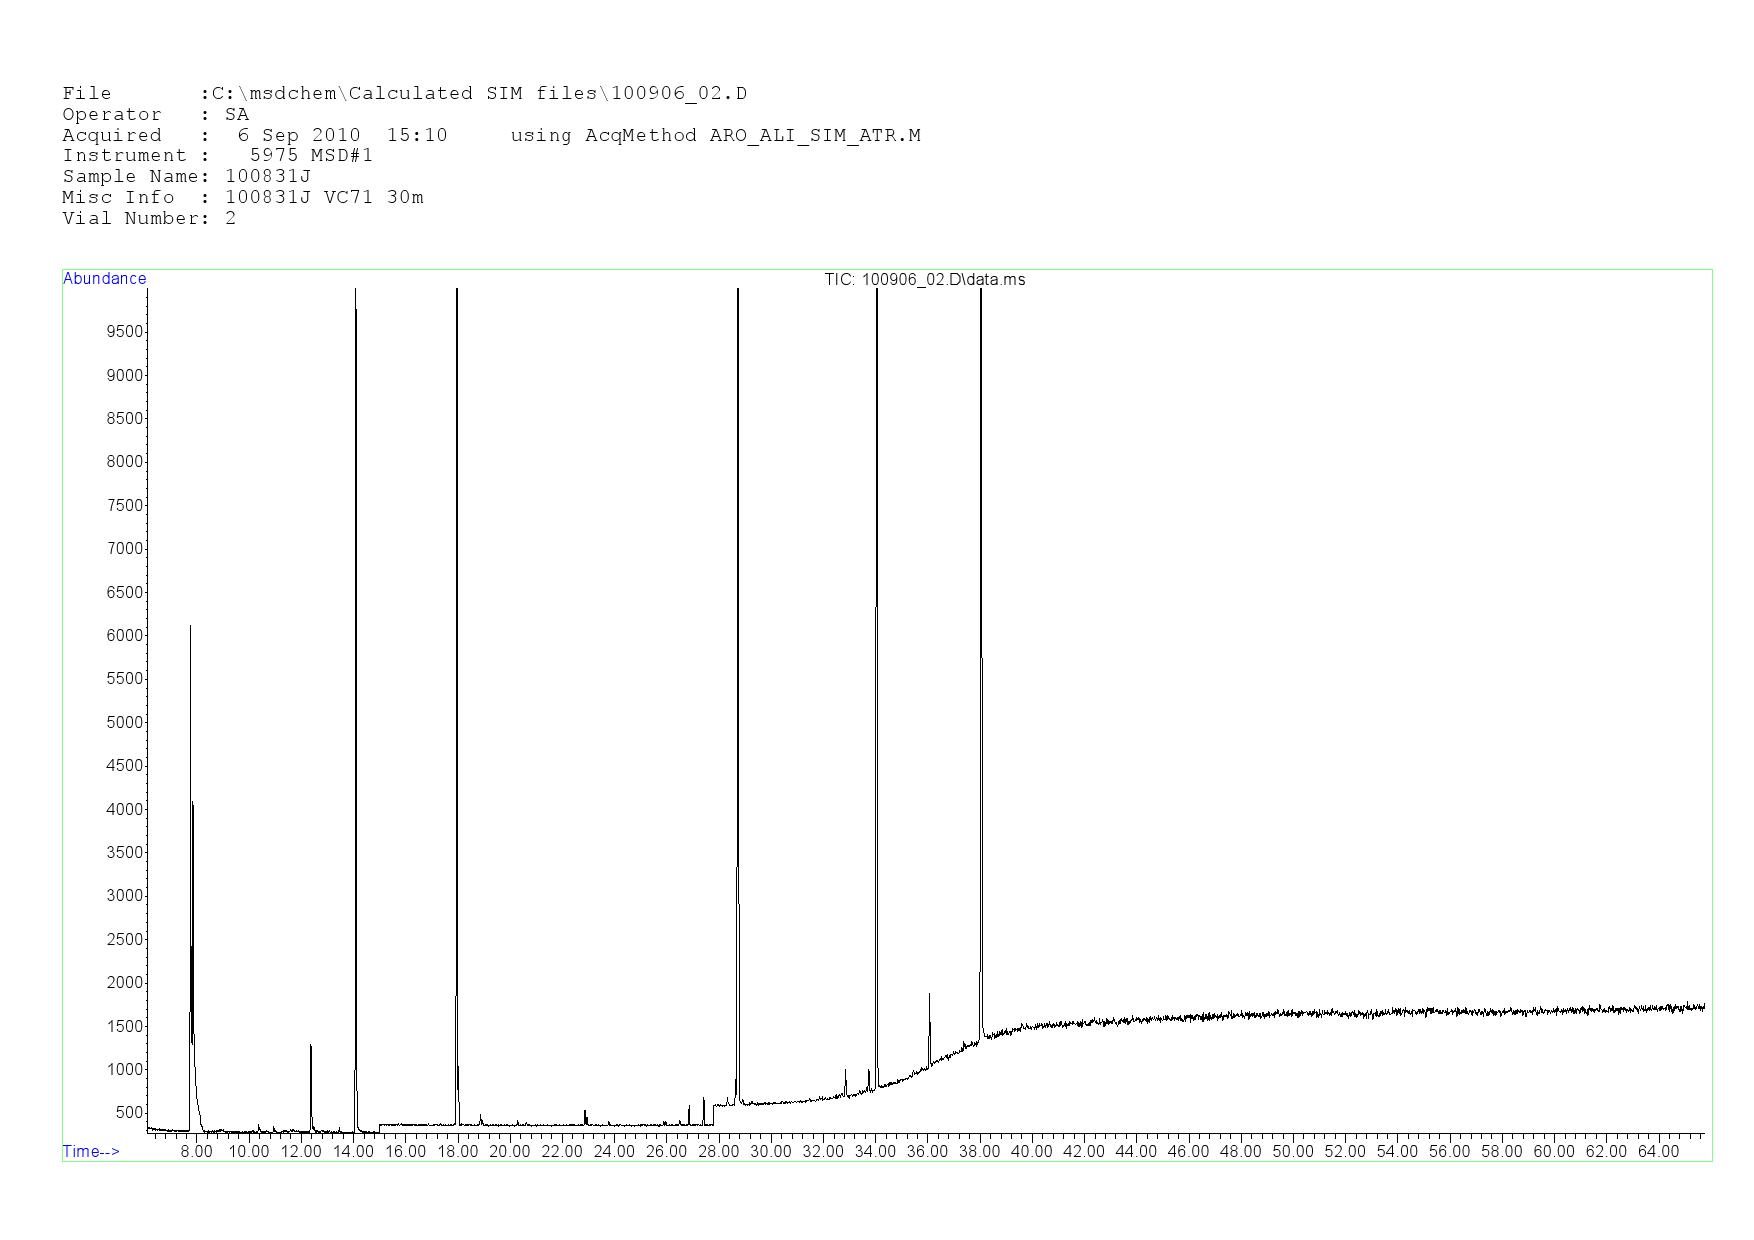Click the file path line in header
The image size is (1754, 1240).
404,94
